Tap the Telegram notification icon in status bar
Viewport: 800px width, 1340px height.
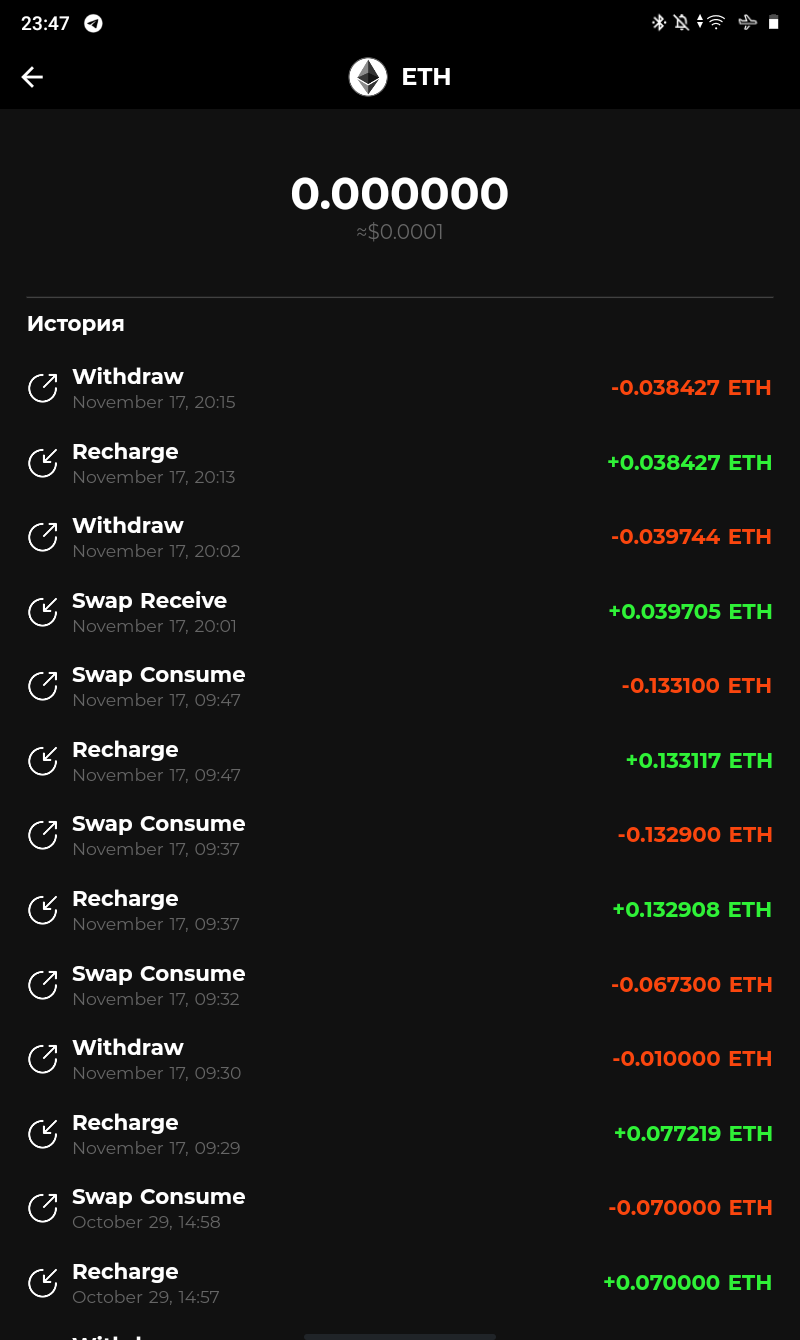93,23
